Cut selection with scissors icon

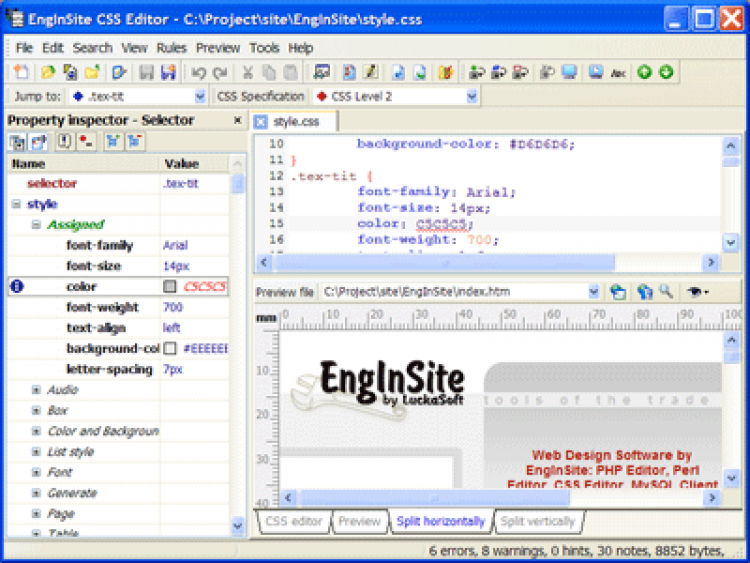(247, 73)
